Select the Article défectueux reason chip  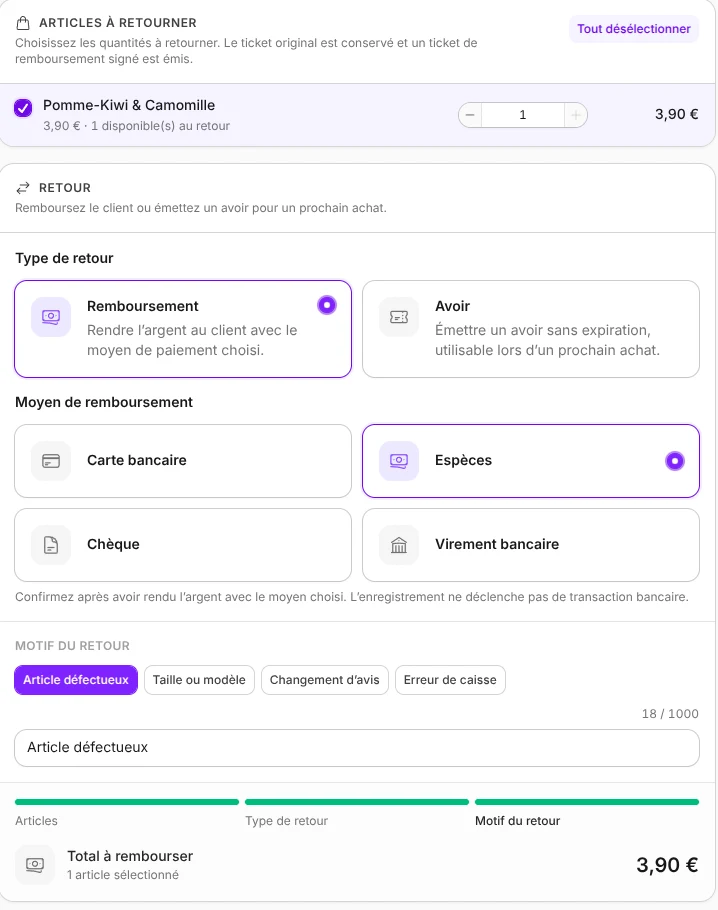(76, 680)
